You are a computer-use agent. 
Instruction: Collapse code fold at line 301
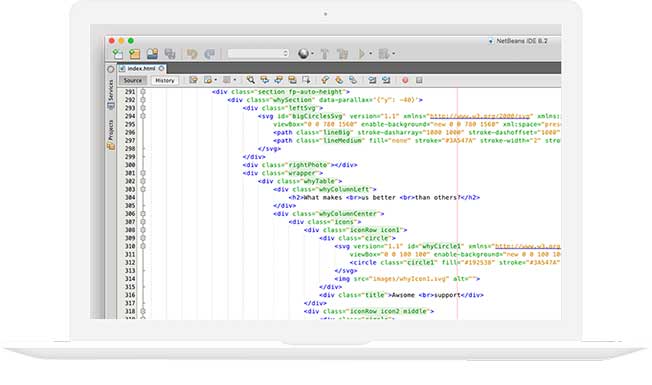143,173
